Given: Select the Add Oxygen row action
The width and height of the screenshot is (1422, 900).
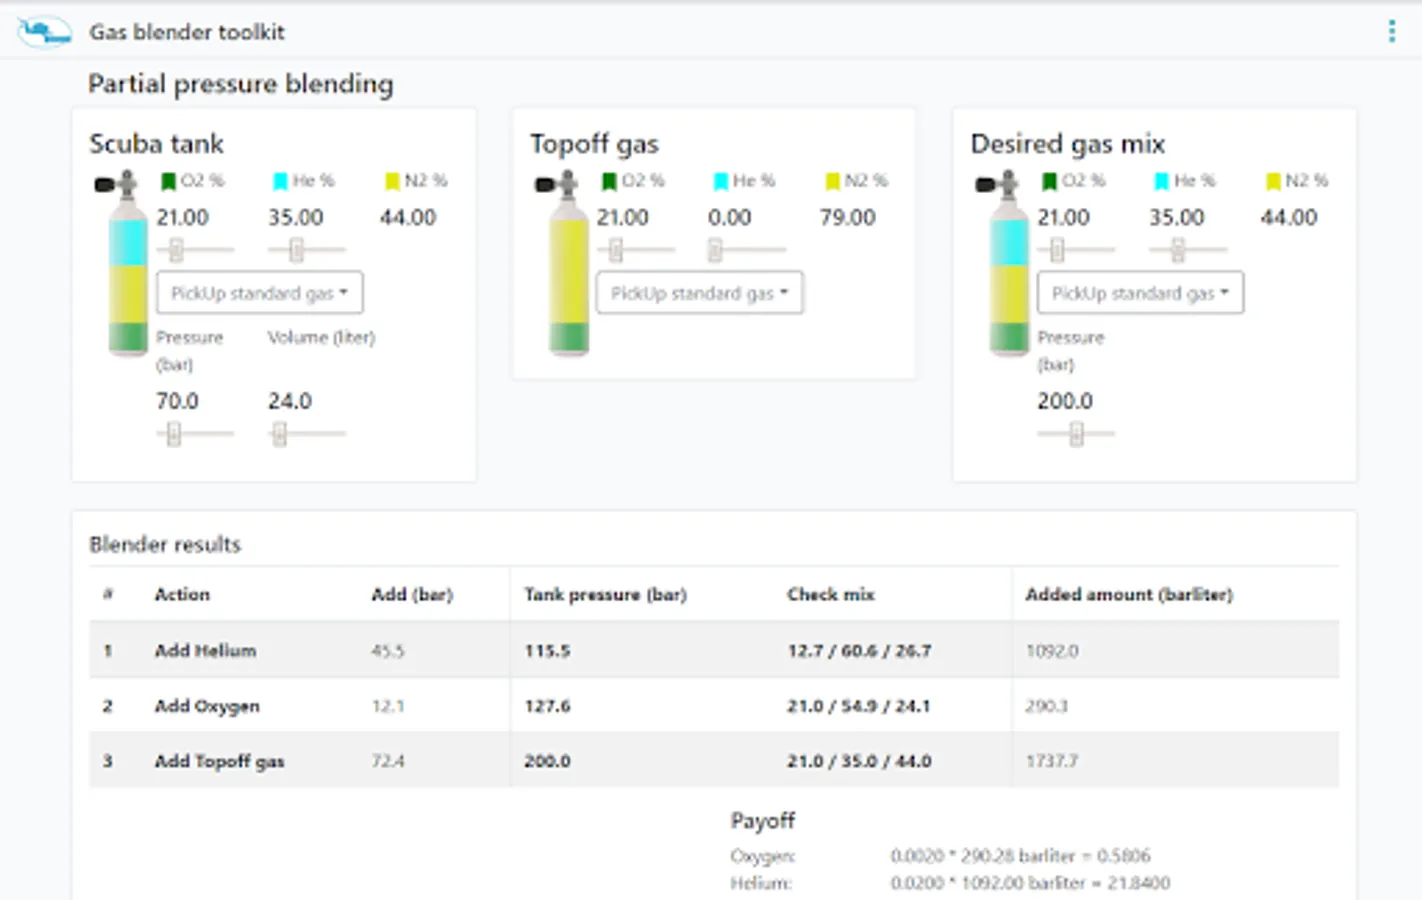Looking at the screenshot, I should [x=207, y=706].
